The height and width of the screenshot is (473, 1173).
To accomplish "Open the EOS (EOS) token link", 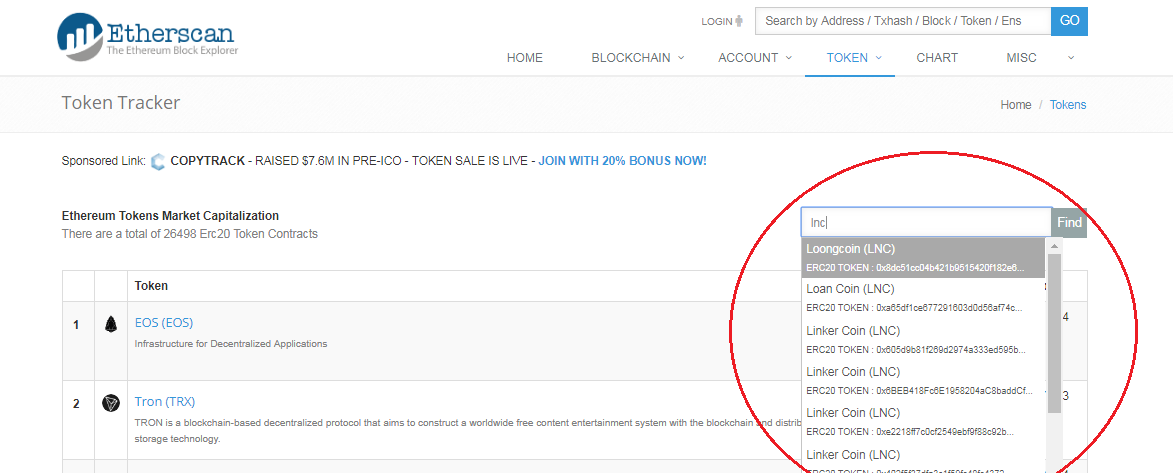I will (164, 323).
